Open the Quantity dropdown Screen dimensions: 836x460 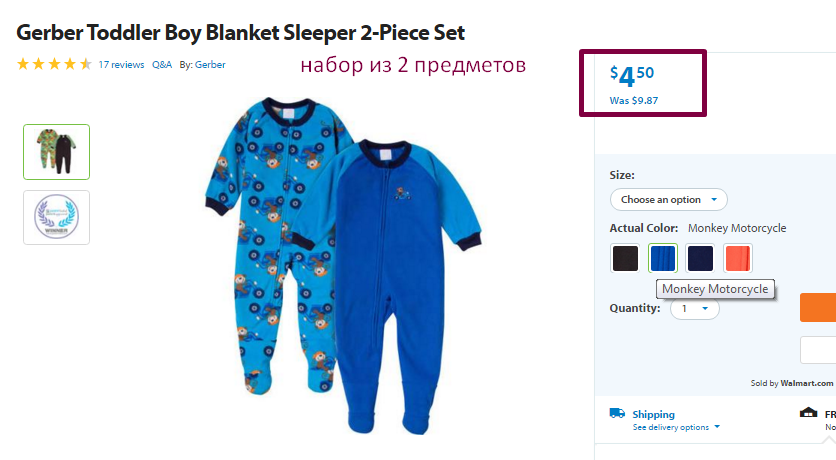[x=695, y=309]
